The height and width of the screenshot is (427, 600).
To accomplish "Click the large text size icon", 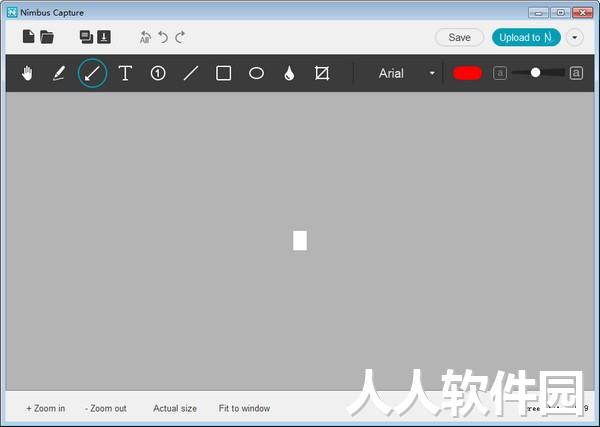I will coord(576,73).
